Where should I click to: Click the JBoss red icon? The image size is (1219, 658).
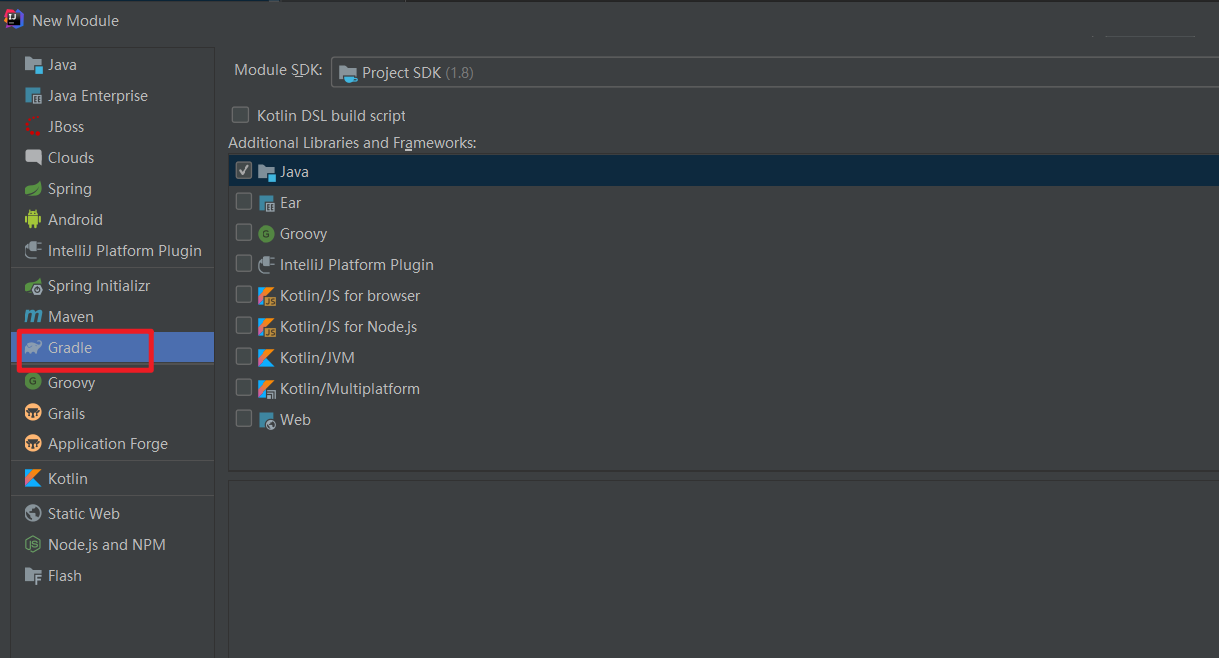[x=33, y=127]
